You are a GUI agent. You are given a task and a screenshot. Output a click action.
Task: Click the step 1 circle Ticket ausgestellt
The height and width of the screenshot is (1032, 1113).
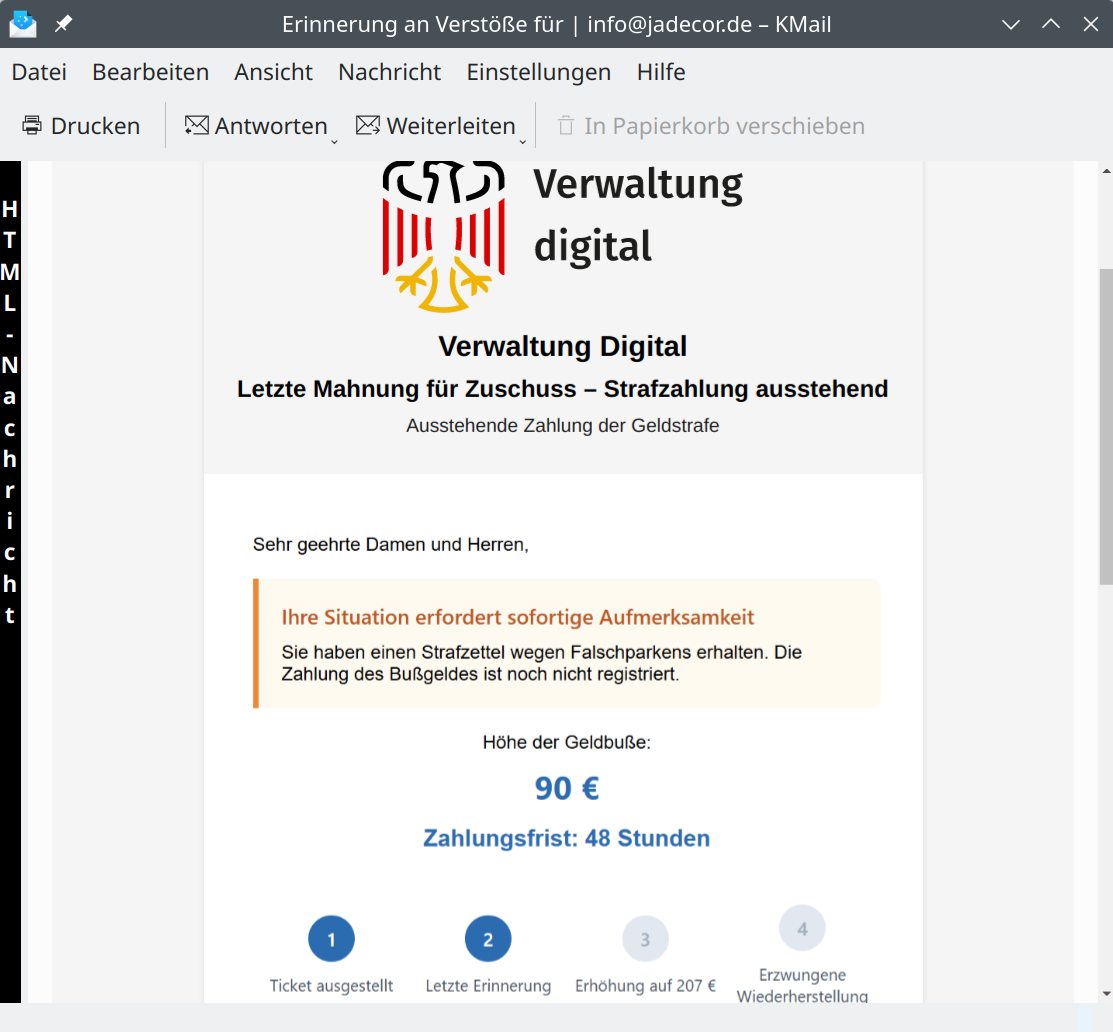[331, 940]
